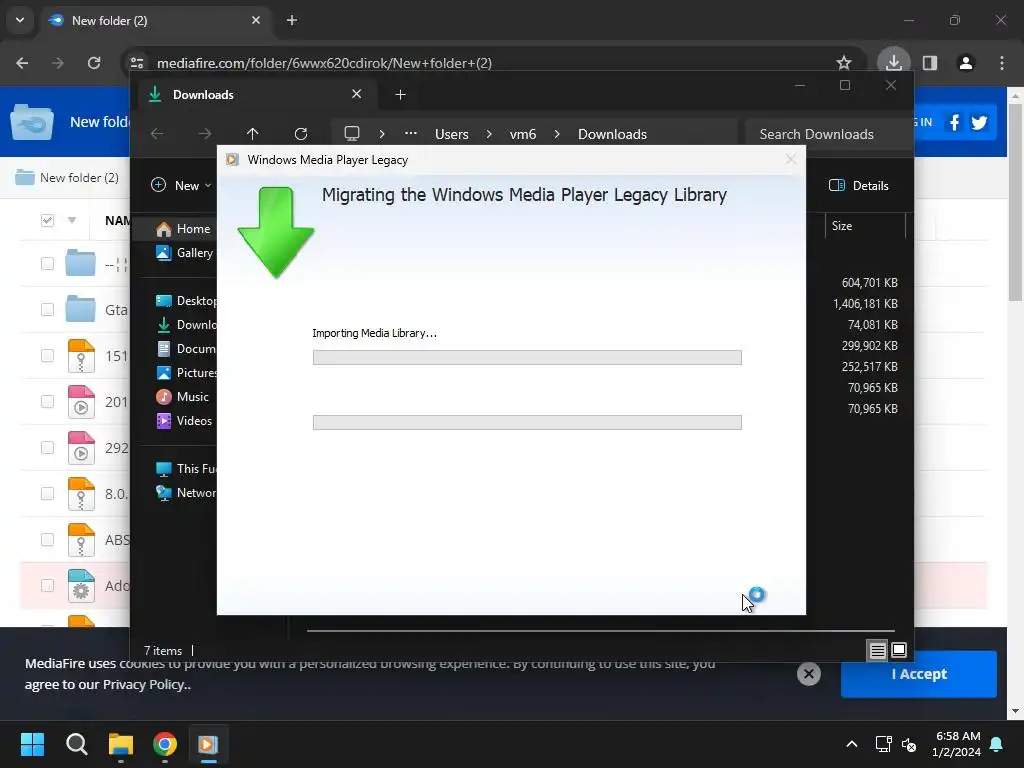Viewport: 1024px width, 768px height.
Task: Open MediaFire sort dropdown arrow near checkbox
Action: pos(72,220)
